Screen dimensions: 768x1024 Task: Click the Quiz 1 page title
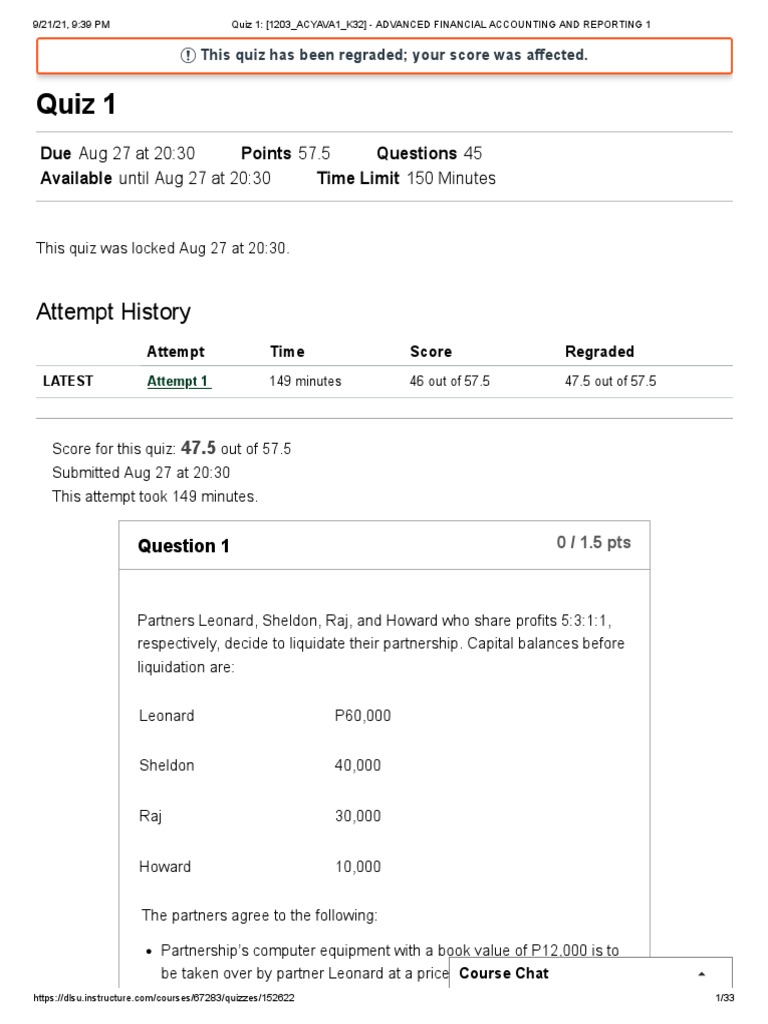(x=76, y=104)
